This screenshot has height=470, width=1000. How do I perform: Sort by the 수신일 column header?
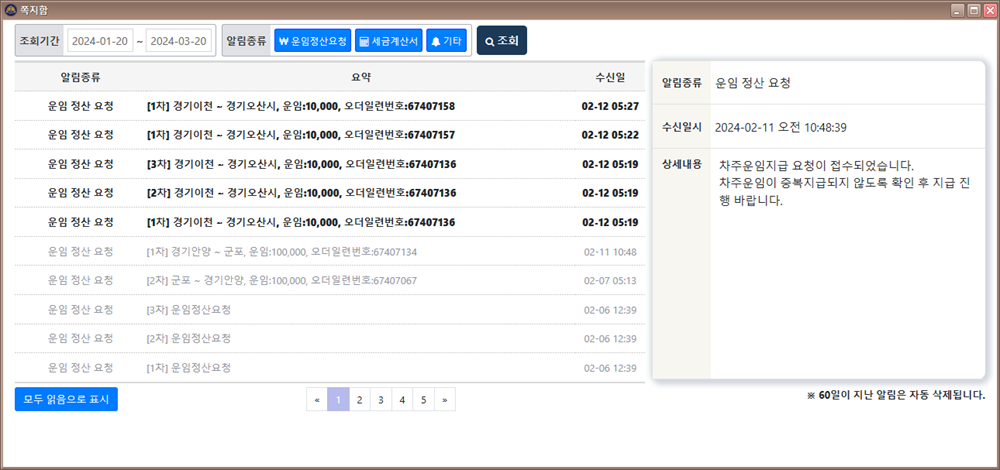(x=609, y=77)
